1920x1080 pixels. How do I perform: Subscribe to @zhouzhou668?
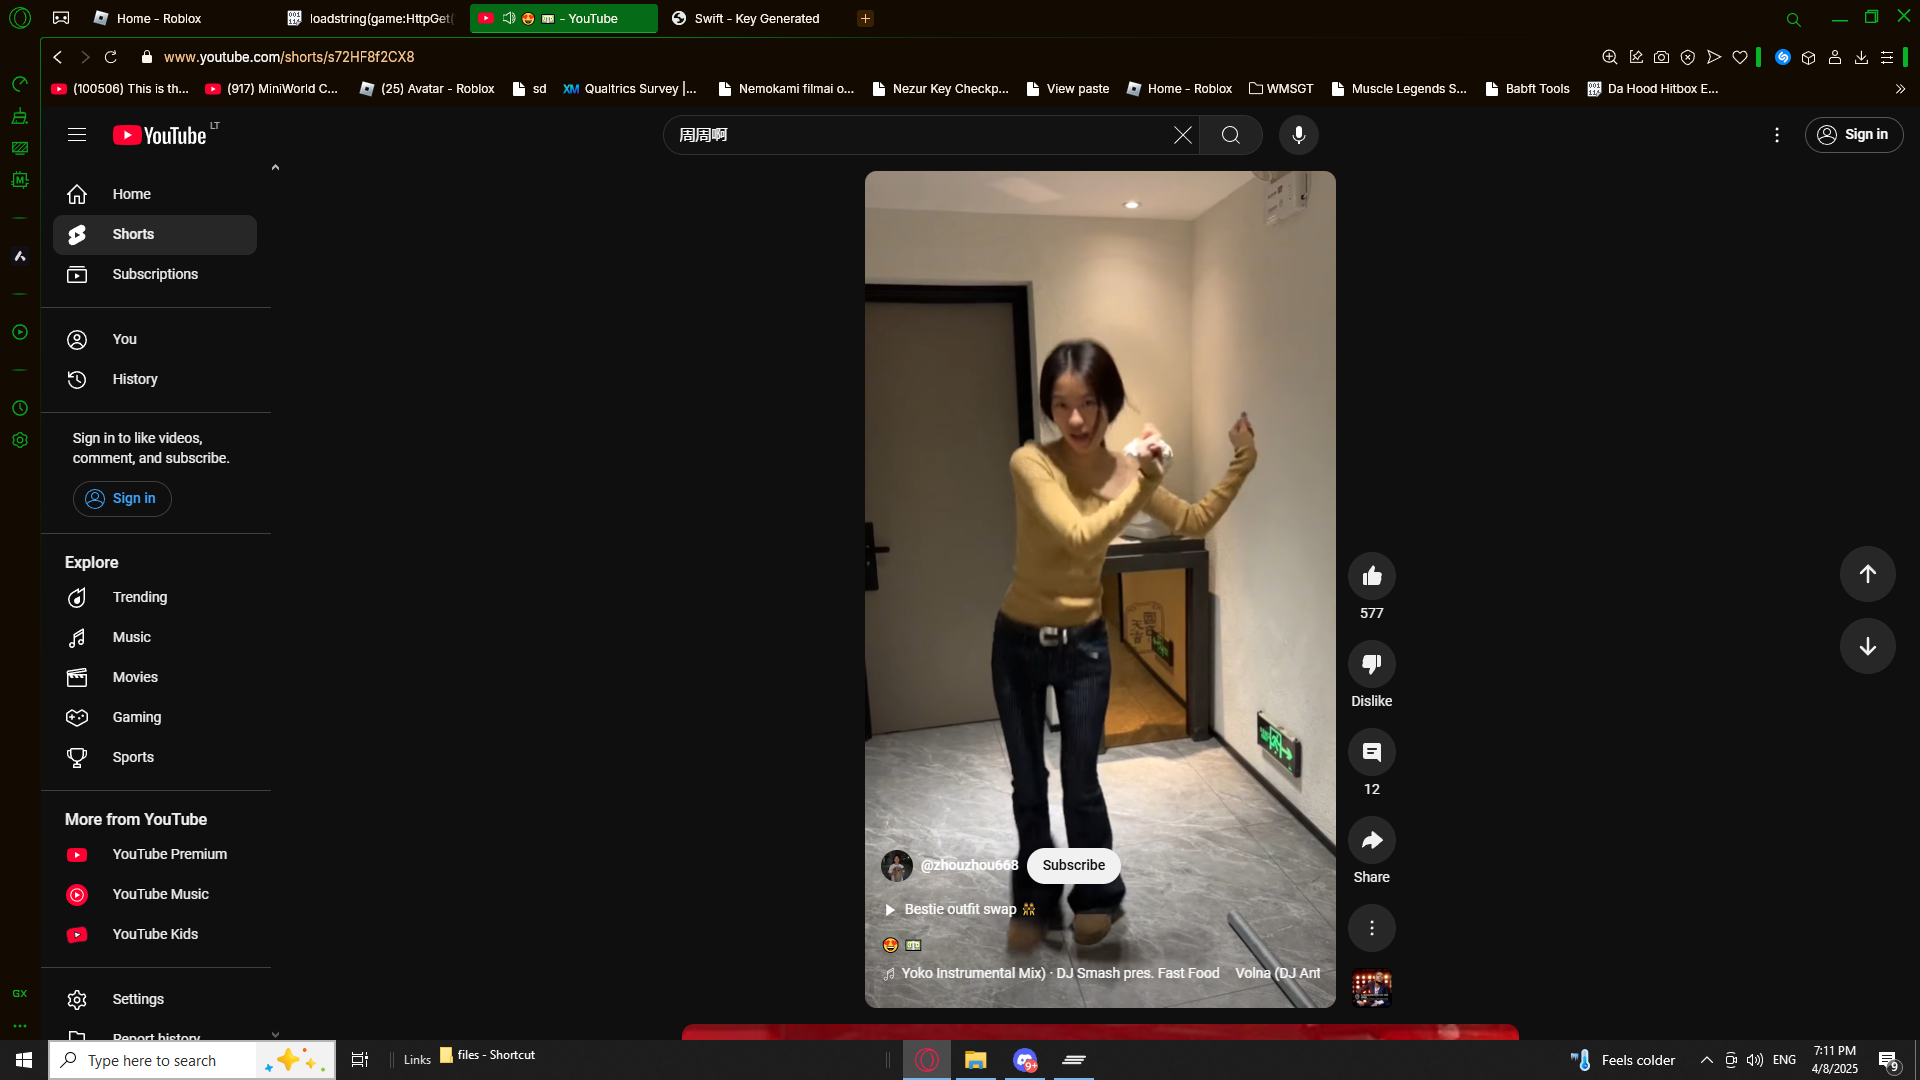(x=1073, y=865)
